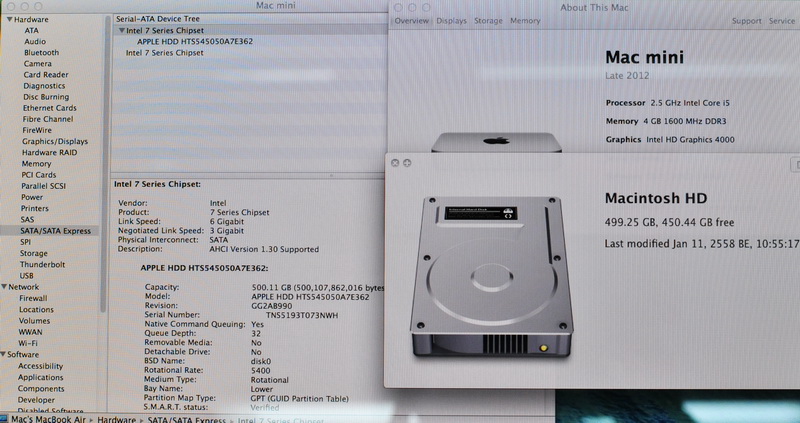The width and height of the screenshot is (800, 423).
Task: Select Volumes under Network
Action: click(34, 321)
